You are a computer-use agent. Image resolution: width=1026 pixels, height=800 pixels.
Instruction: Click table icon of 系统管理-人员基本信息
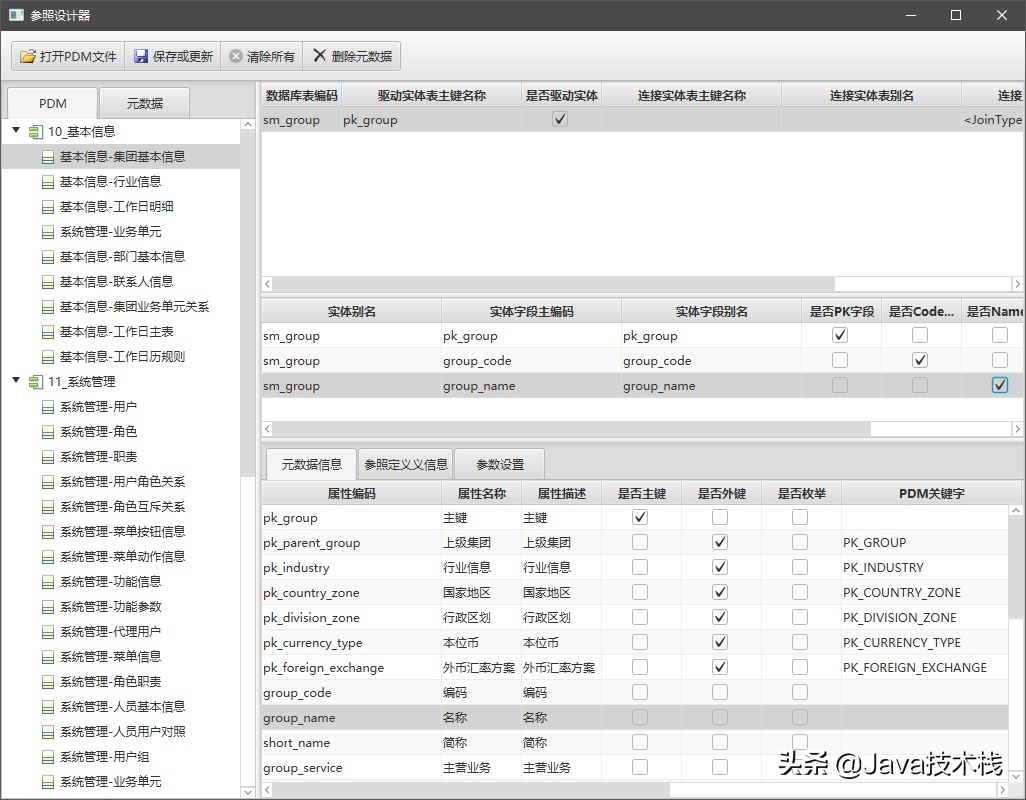(48, 707)
